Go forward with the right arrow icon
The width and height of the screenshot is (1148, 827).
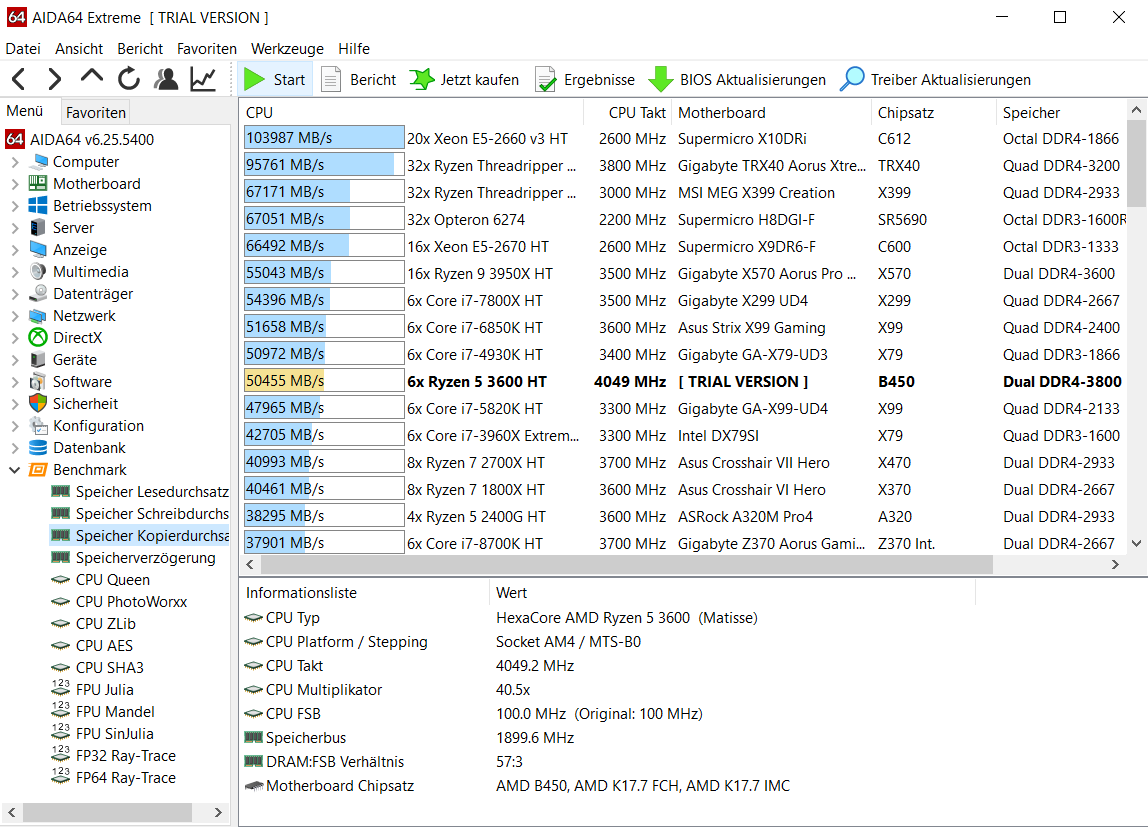click(55, 79)
